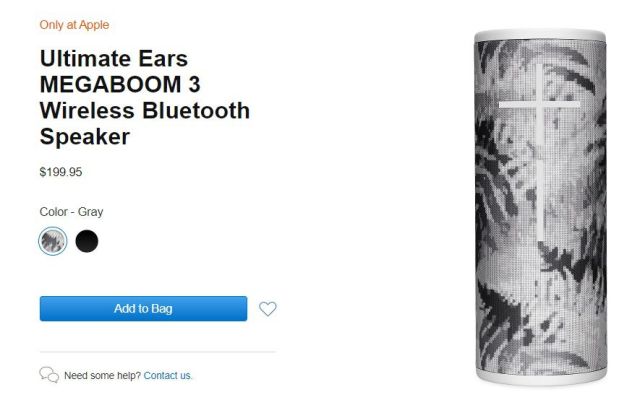Click the "Only at Apple" label
This screenshot has width=640, height=413.
point(74,25)
